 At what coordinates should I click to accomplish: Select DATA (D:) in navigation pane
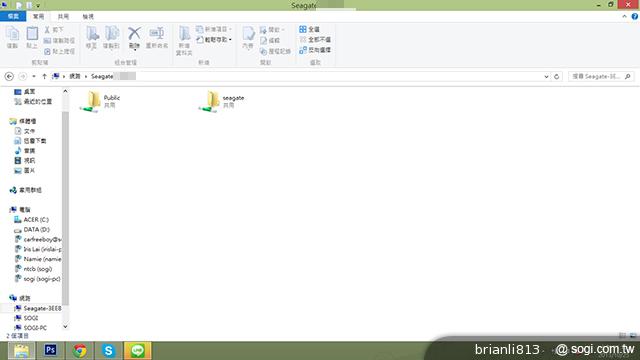36,229
